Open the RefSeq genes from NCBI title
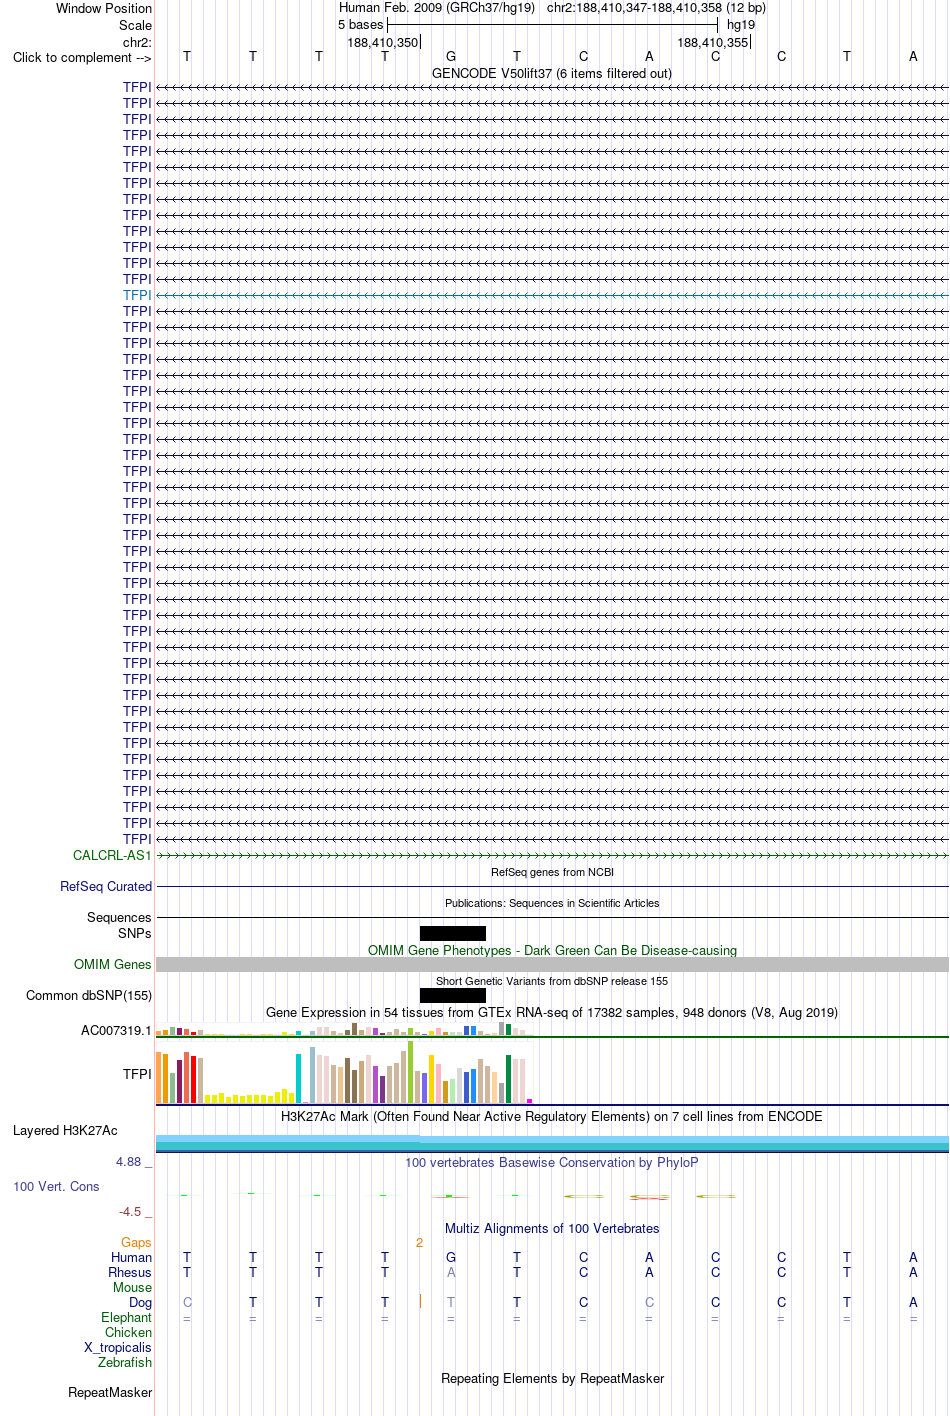950x1416 pixels. (552, 872)
